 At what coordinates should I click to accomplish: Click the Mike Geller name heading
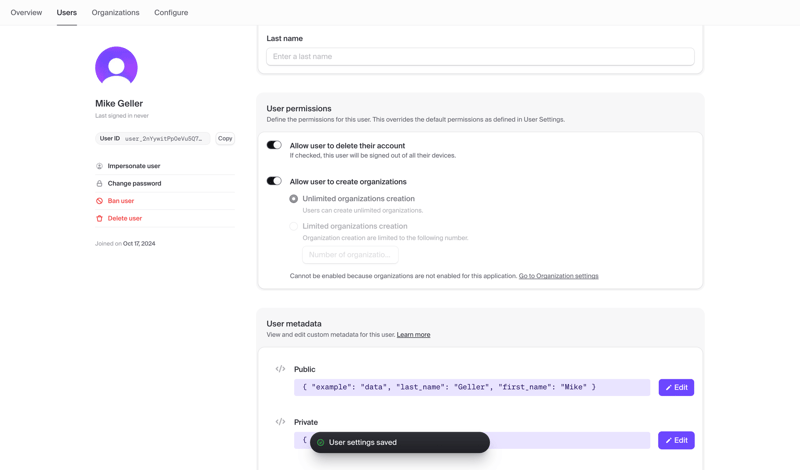119,103
